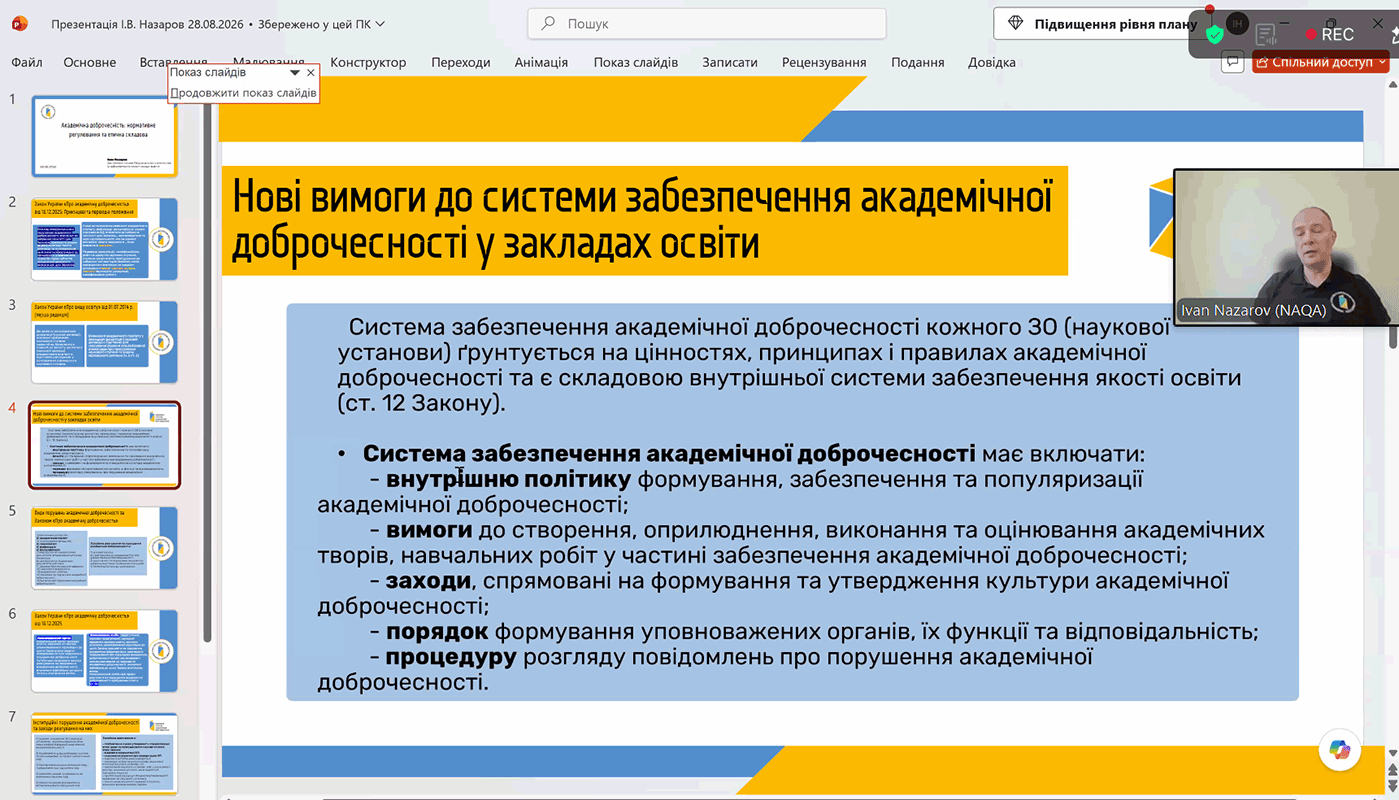Screen dimensions: 1399x800
Task: Click the IH profile avatar
Action: coord(1238,23)
